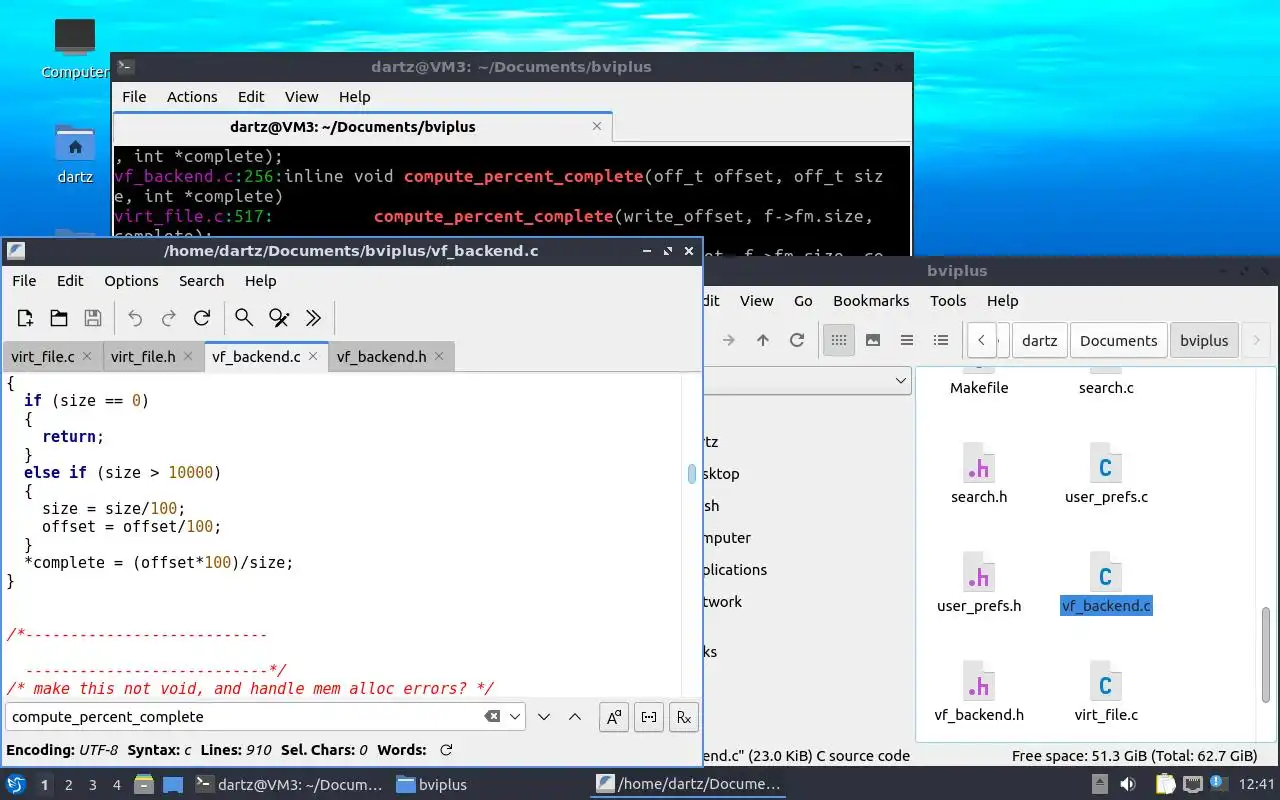
Task: Close the virt_file.c tab
Action: click(87, 356)
